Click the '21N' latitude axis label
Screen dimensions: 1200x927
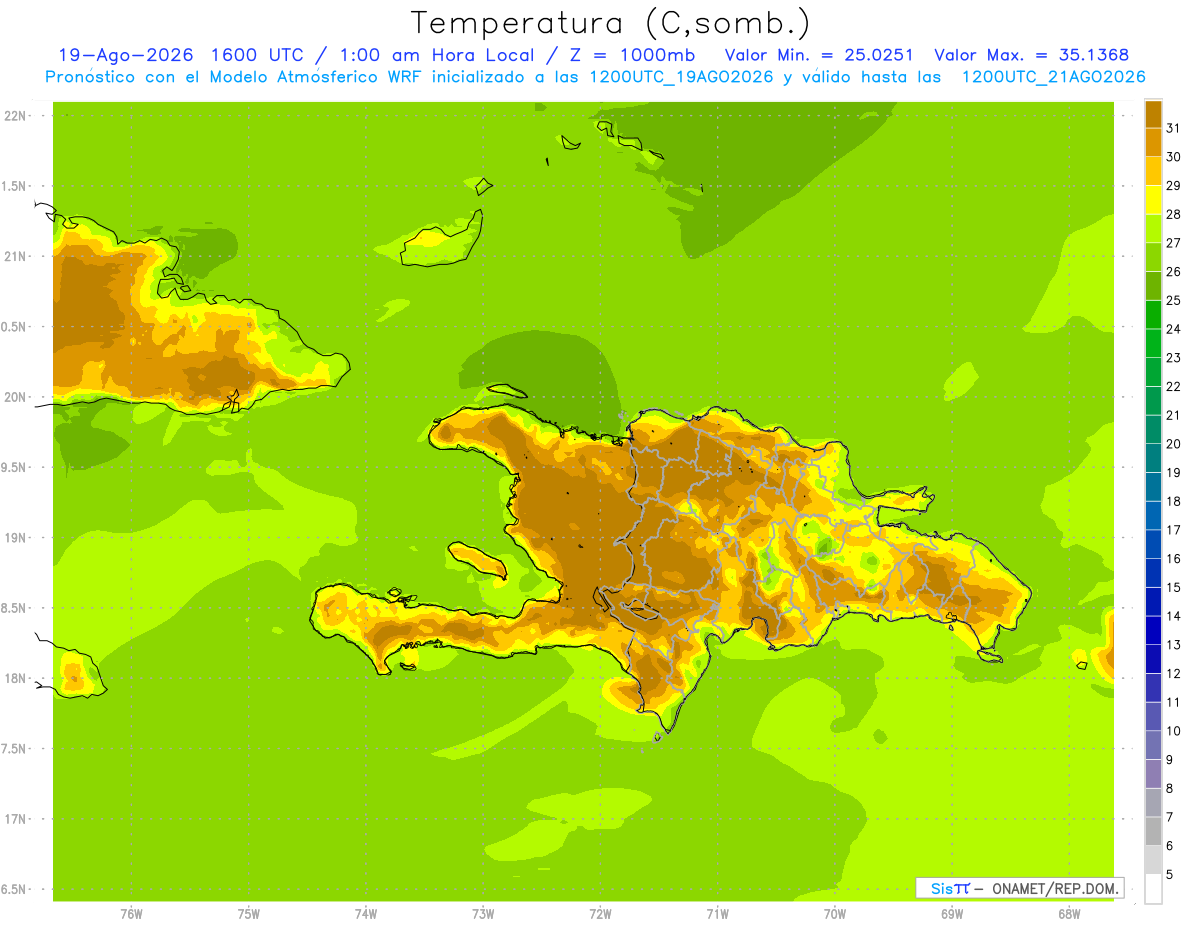click(x=15, y=257)
